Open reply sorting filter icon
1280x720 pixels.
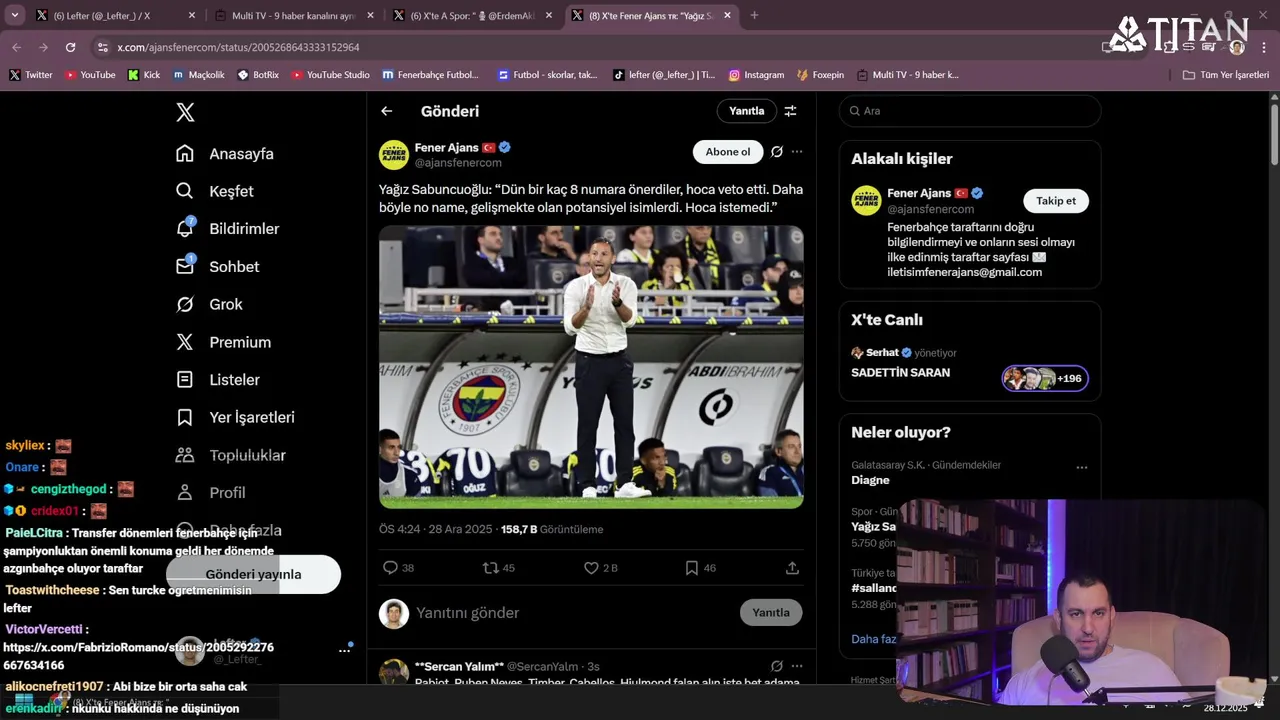[790, 111]
